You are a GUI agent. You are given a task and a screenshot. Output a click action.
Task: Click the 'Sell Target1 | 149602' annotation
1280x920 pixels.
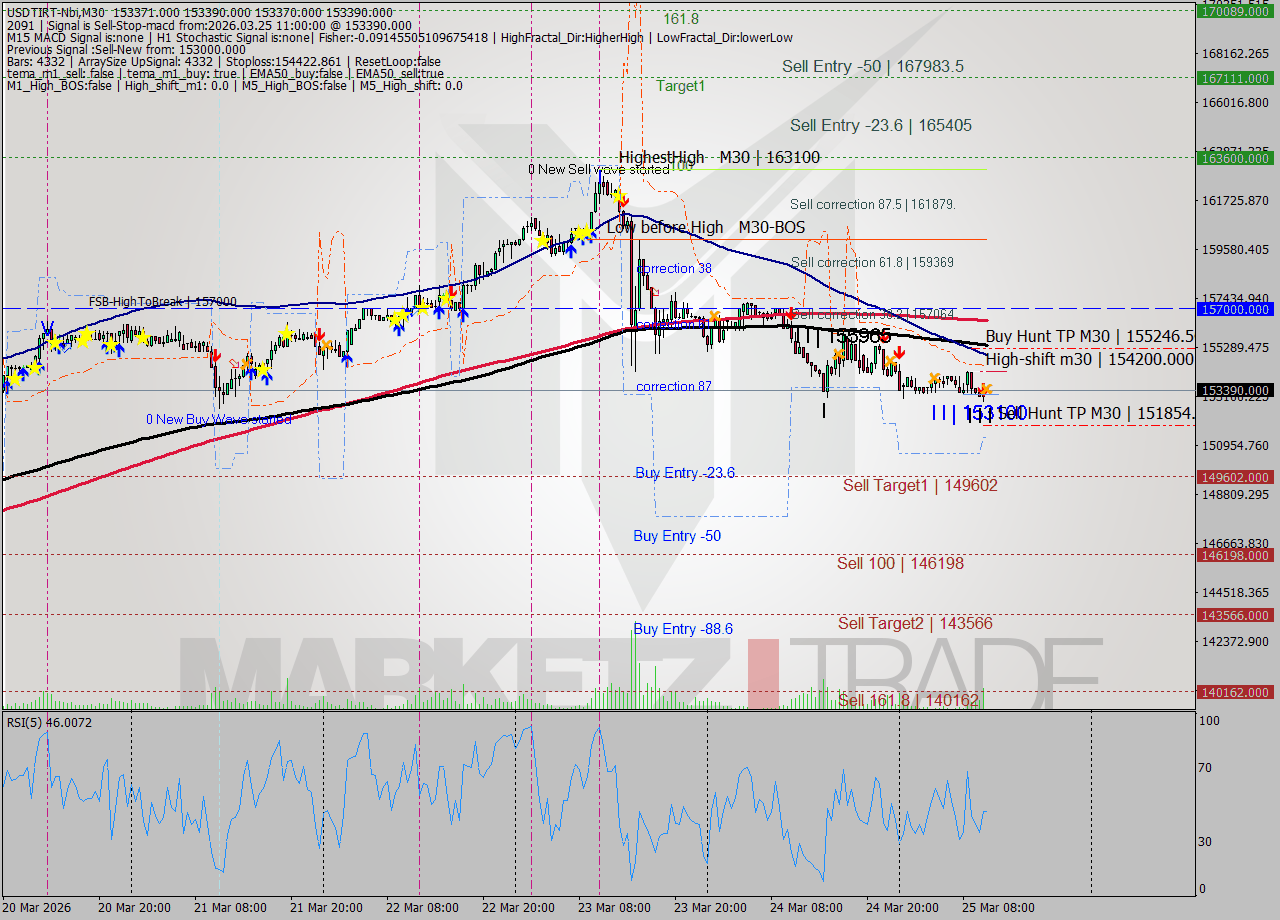pyautogui.click(x=920, y=484)
